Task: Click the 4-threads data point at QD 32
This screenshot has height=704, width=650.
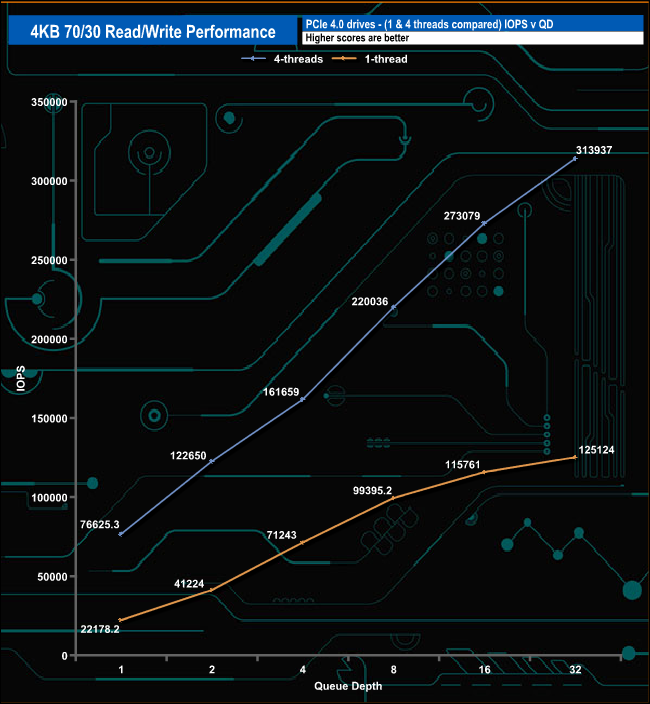Action: pyautogui.click(x=575, y=158)
